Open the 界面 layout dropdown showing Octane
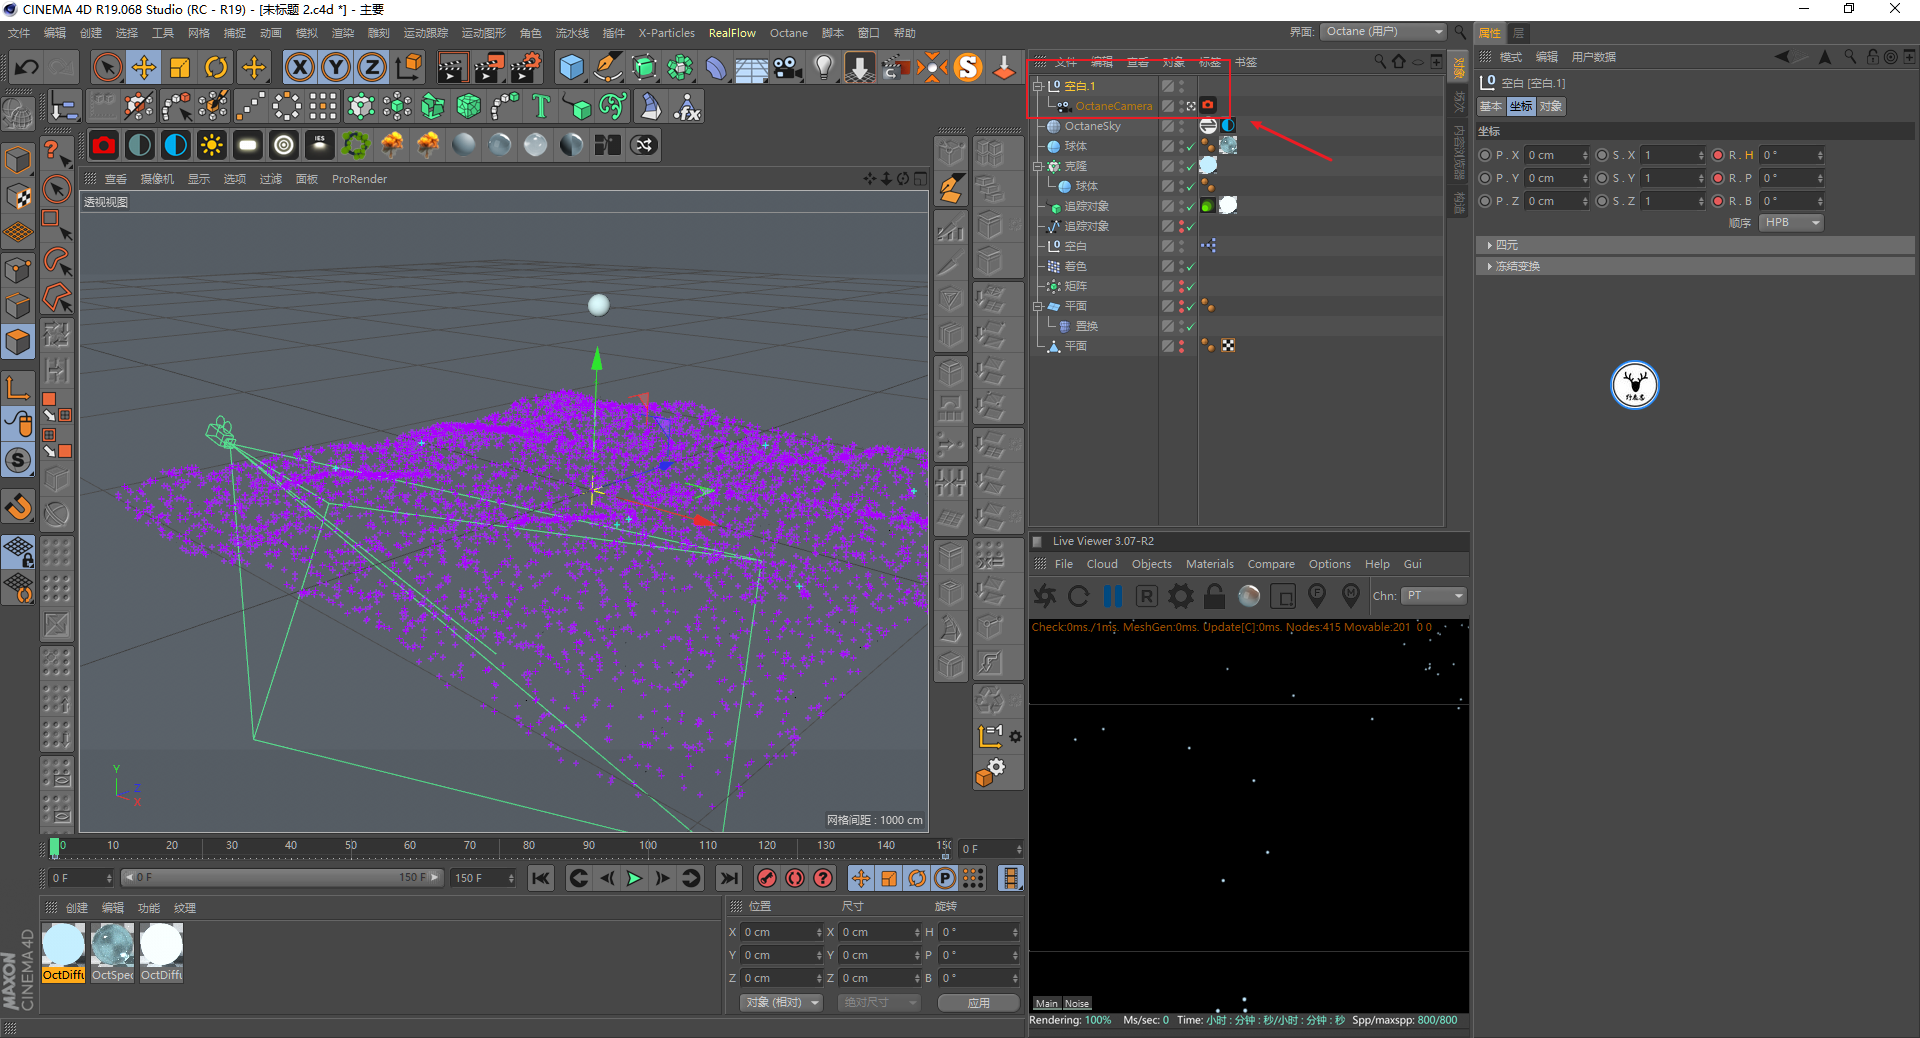Image resolution: width=1920 pixels, height=1038 pixels. (x=1383, y=32)
